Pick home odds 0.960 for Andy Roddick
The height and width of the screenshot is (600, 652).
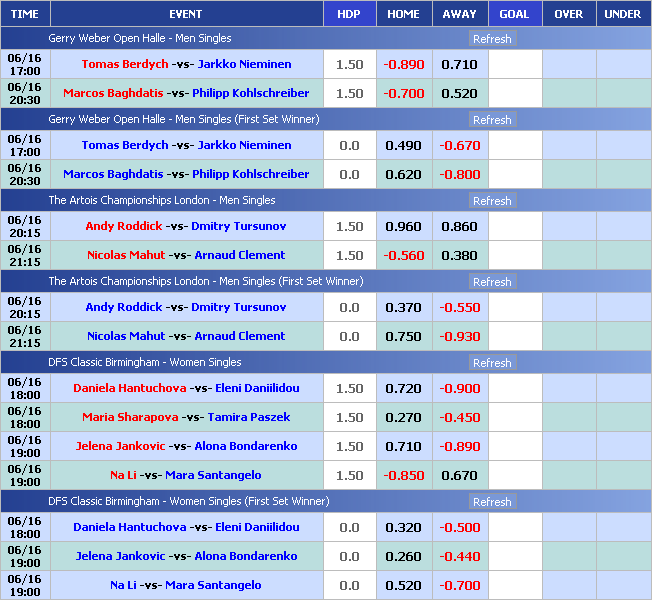pyautogui.click(x=404, y=226)
